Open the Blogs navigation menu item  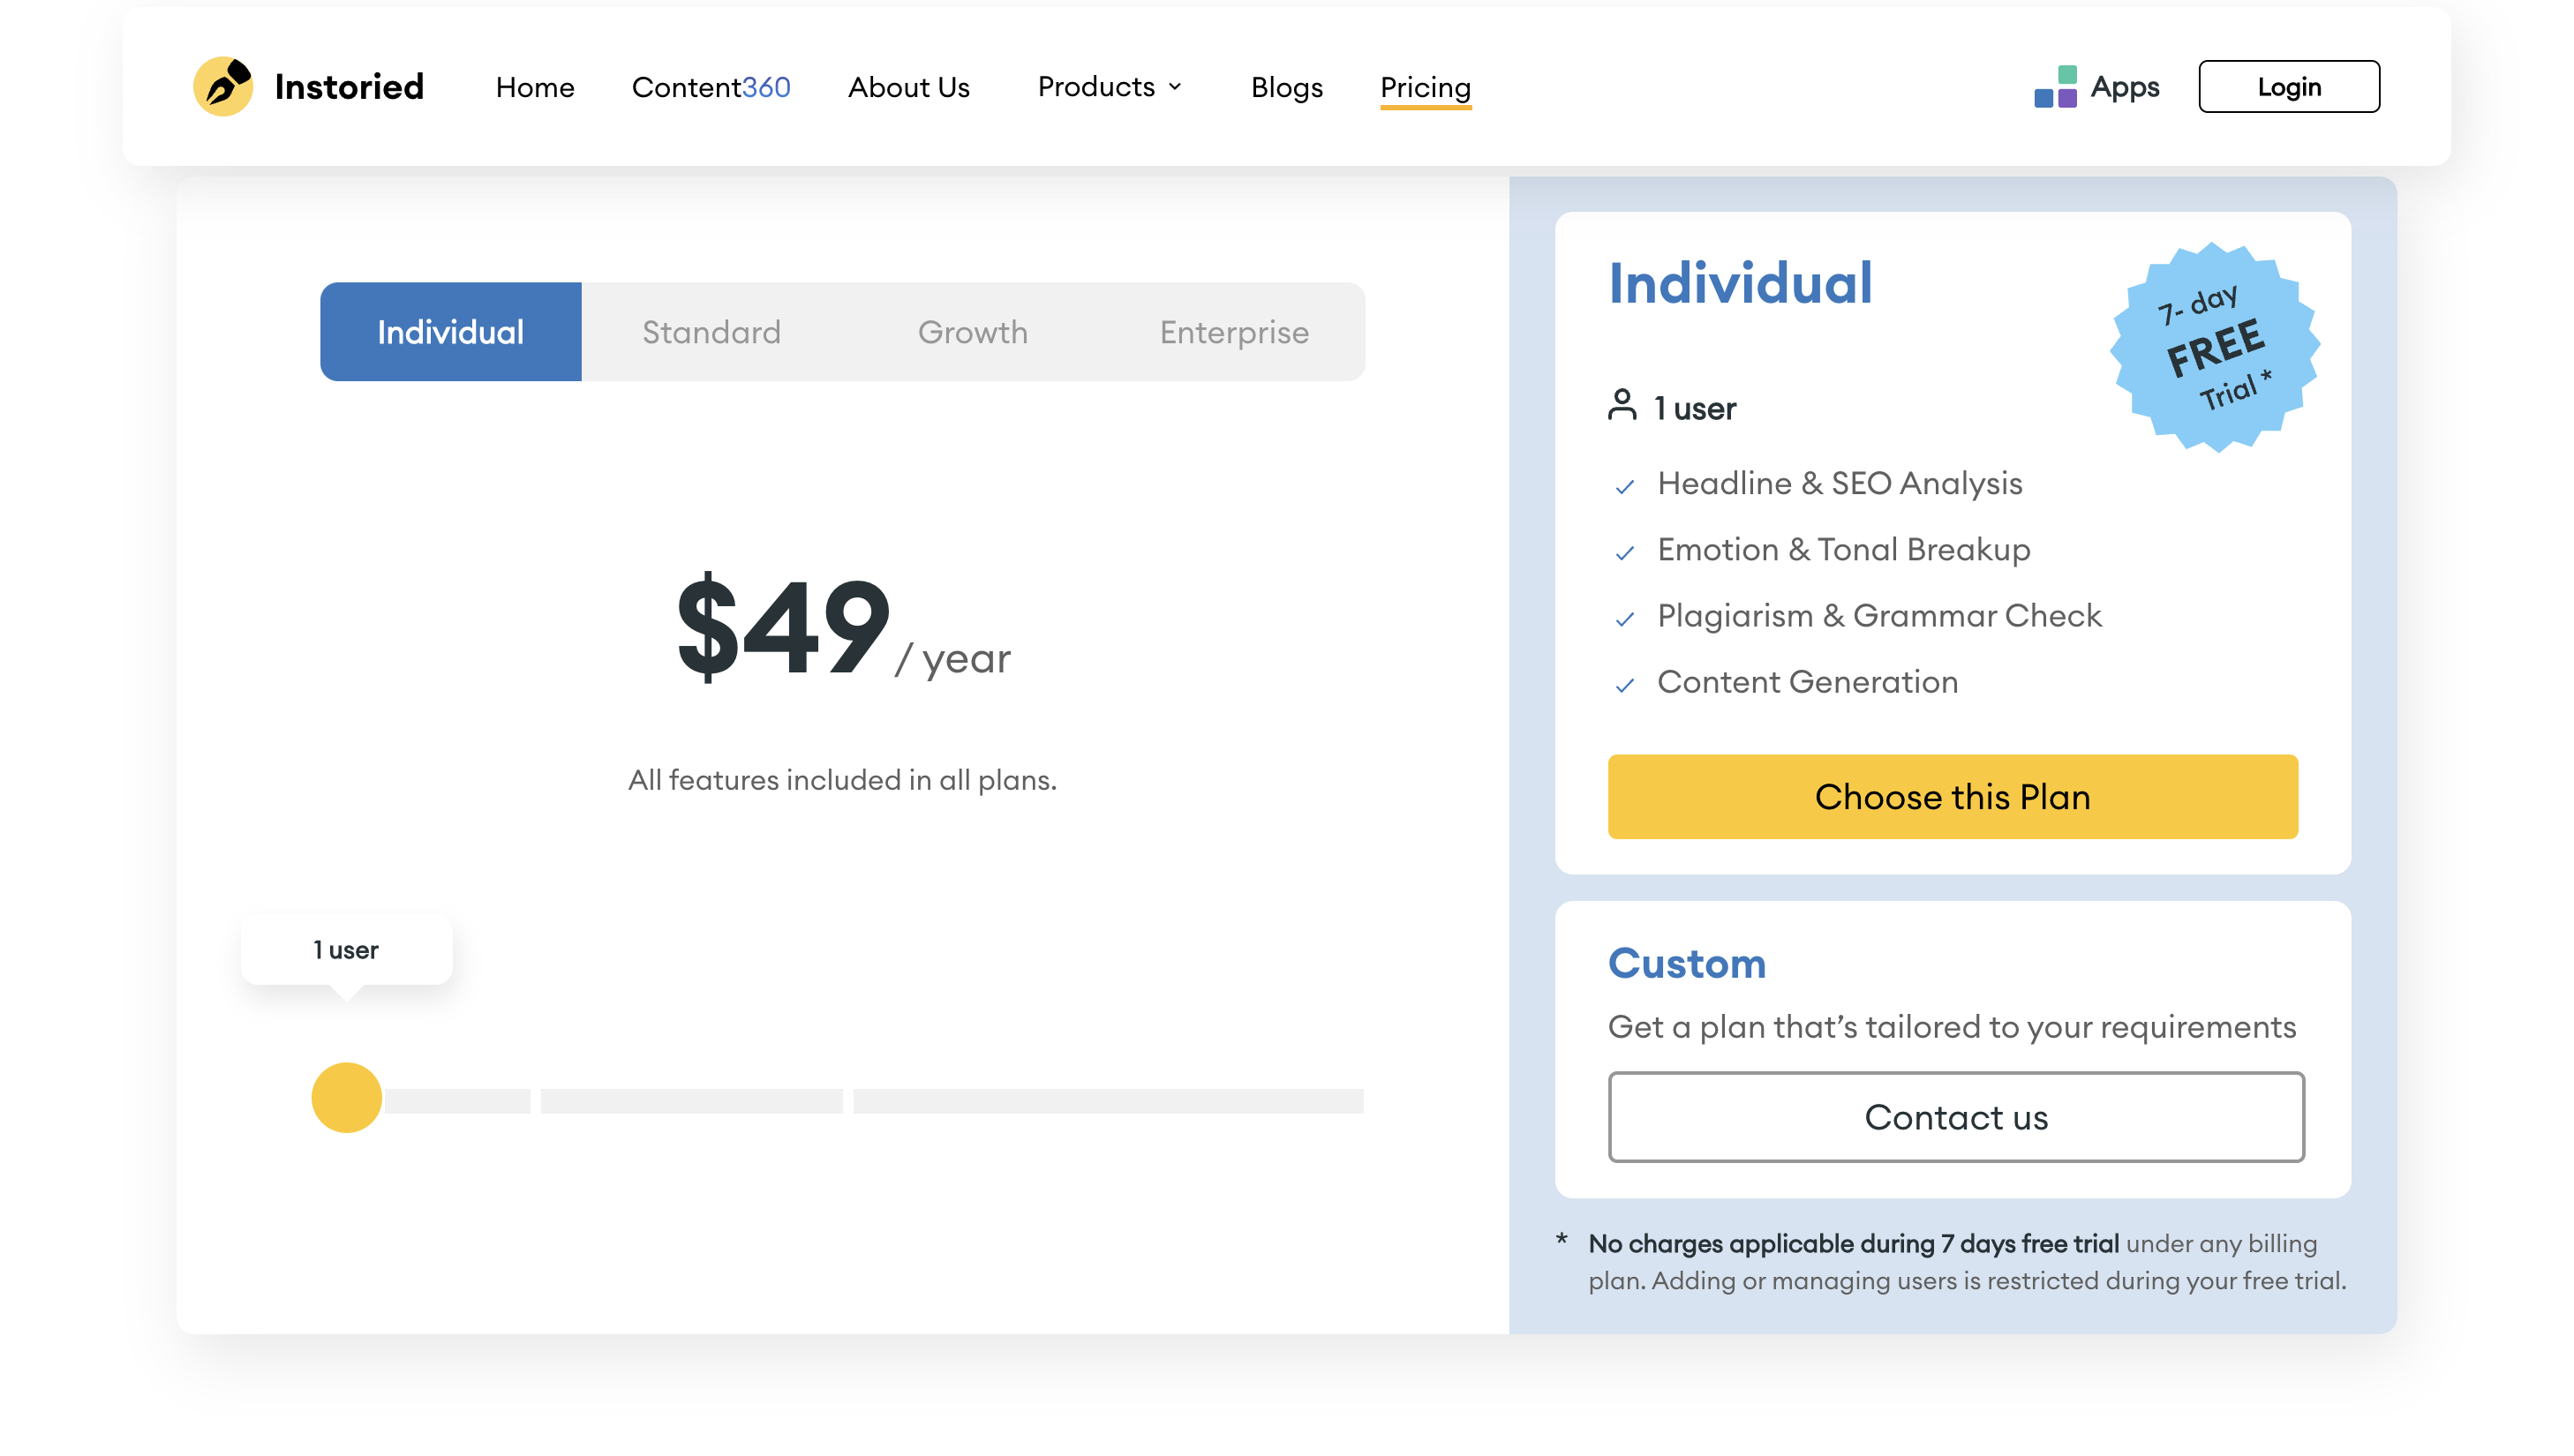[1287, 86]
